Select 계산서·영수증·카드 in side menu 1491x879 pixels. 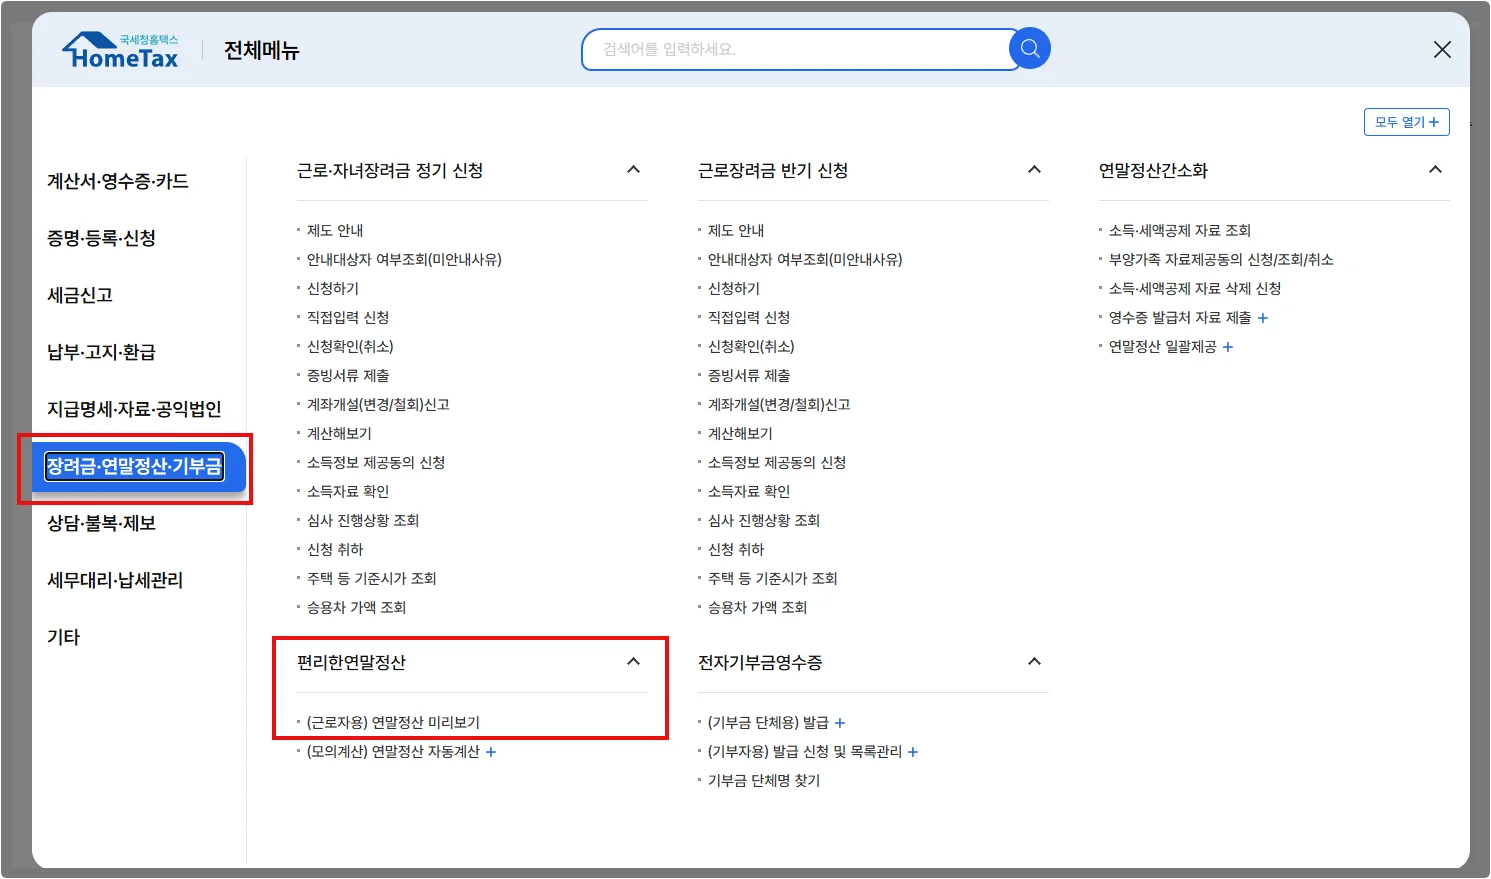[118, 181]
